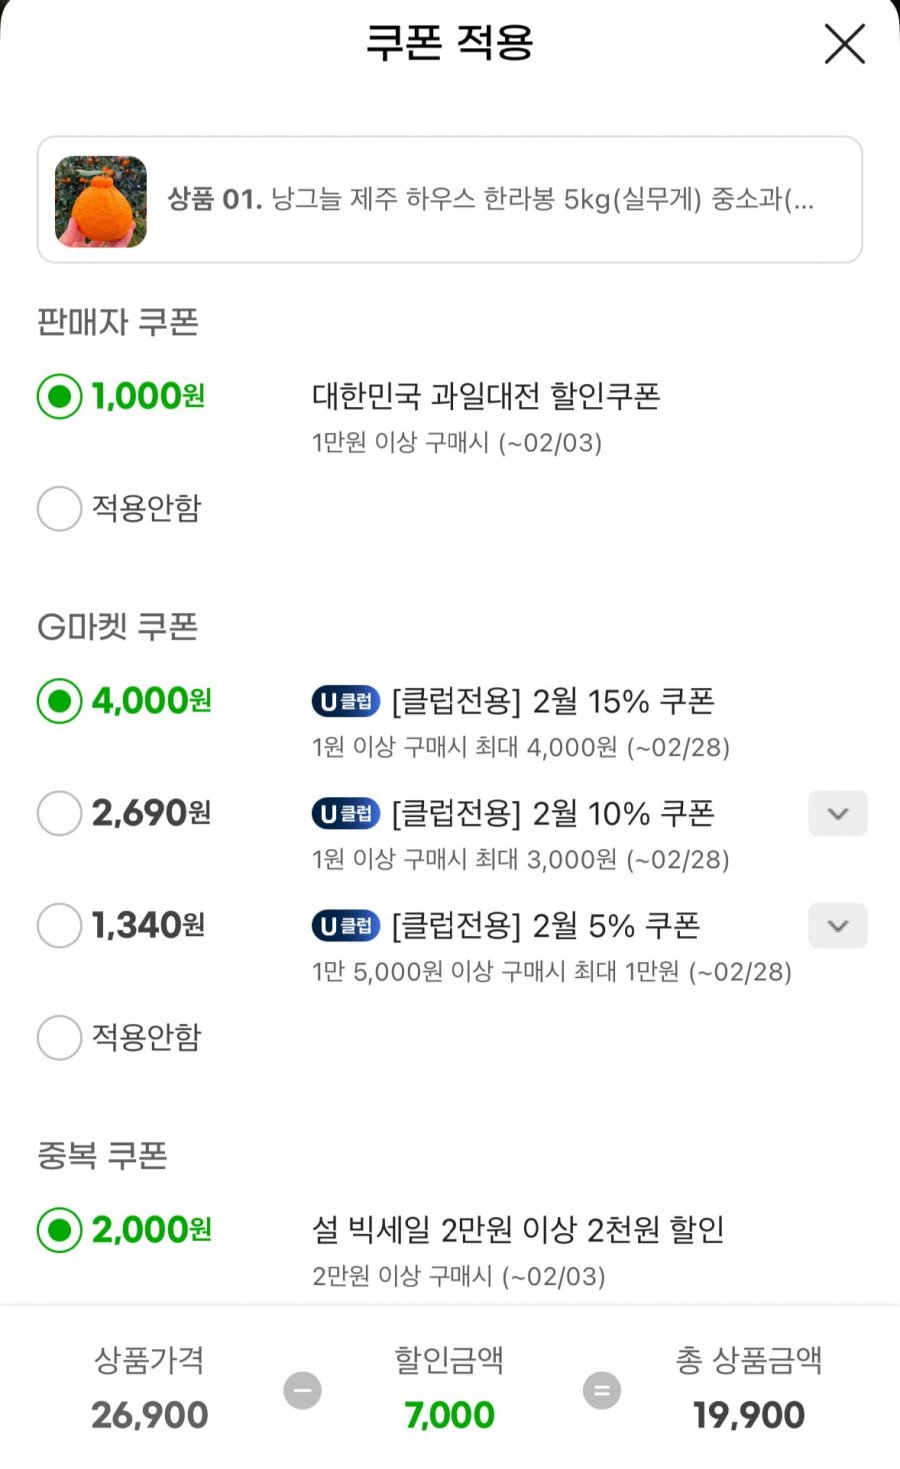Expand the 2월 5% 쿠폰 details chevron
Image resolution: width=900 pixels, height=1469 pixels.
837,926
